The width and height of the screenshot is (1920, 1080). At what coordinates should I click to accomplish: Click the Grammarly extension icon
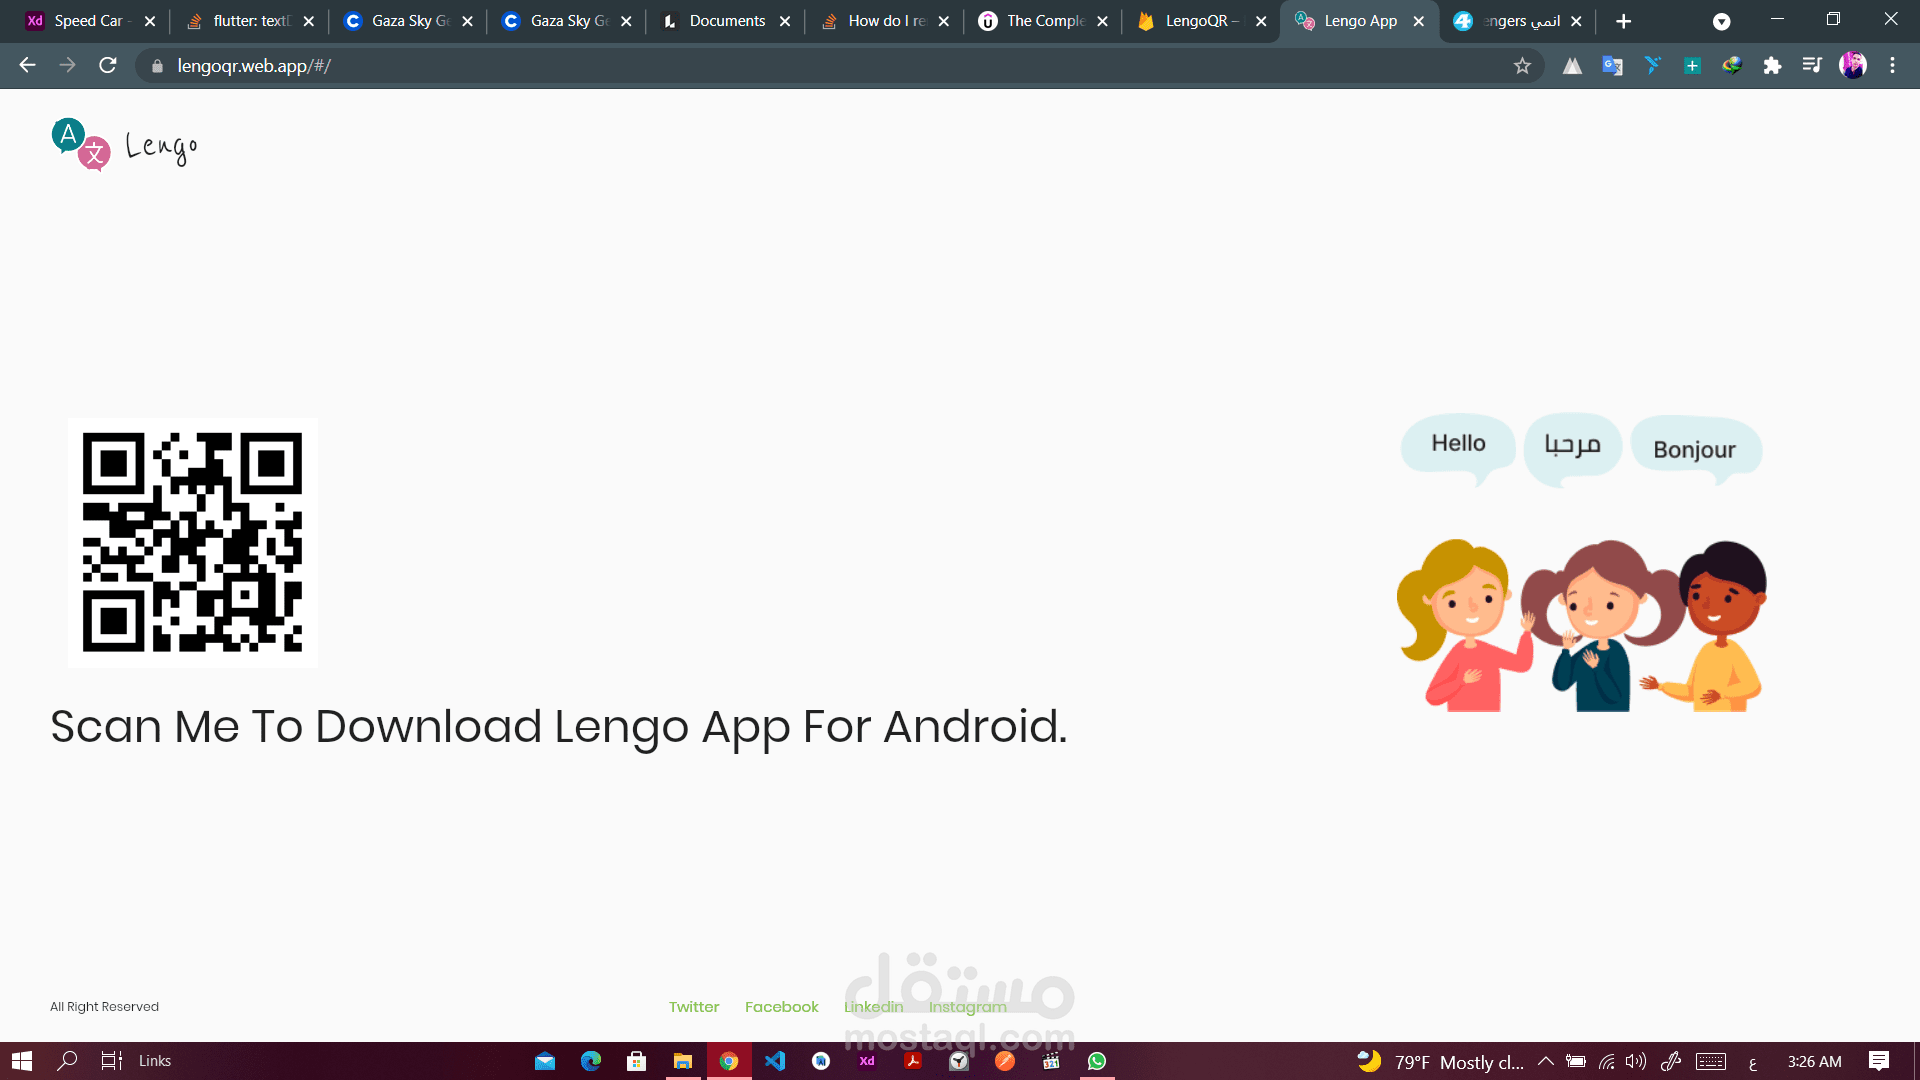click(x=1652, y=66)
